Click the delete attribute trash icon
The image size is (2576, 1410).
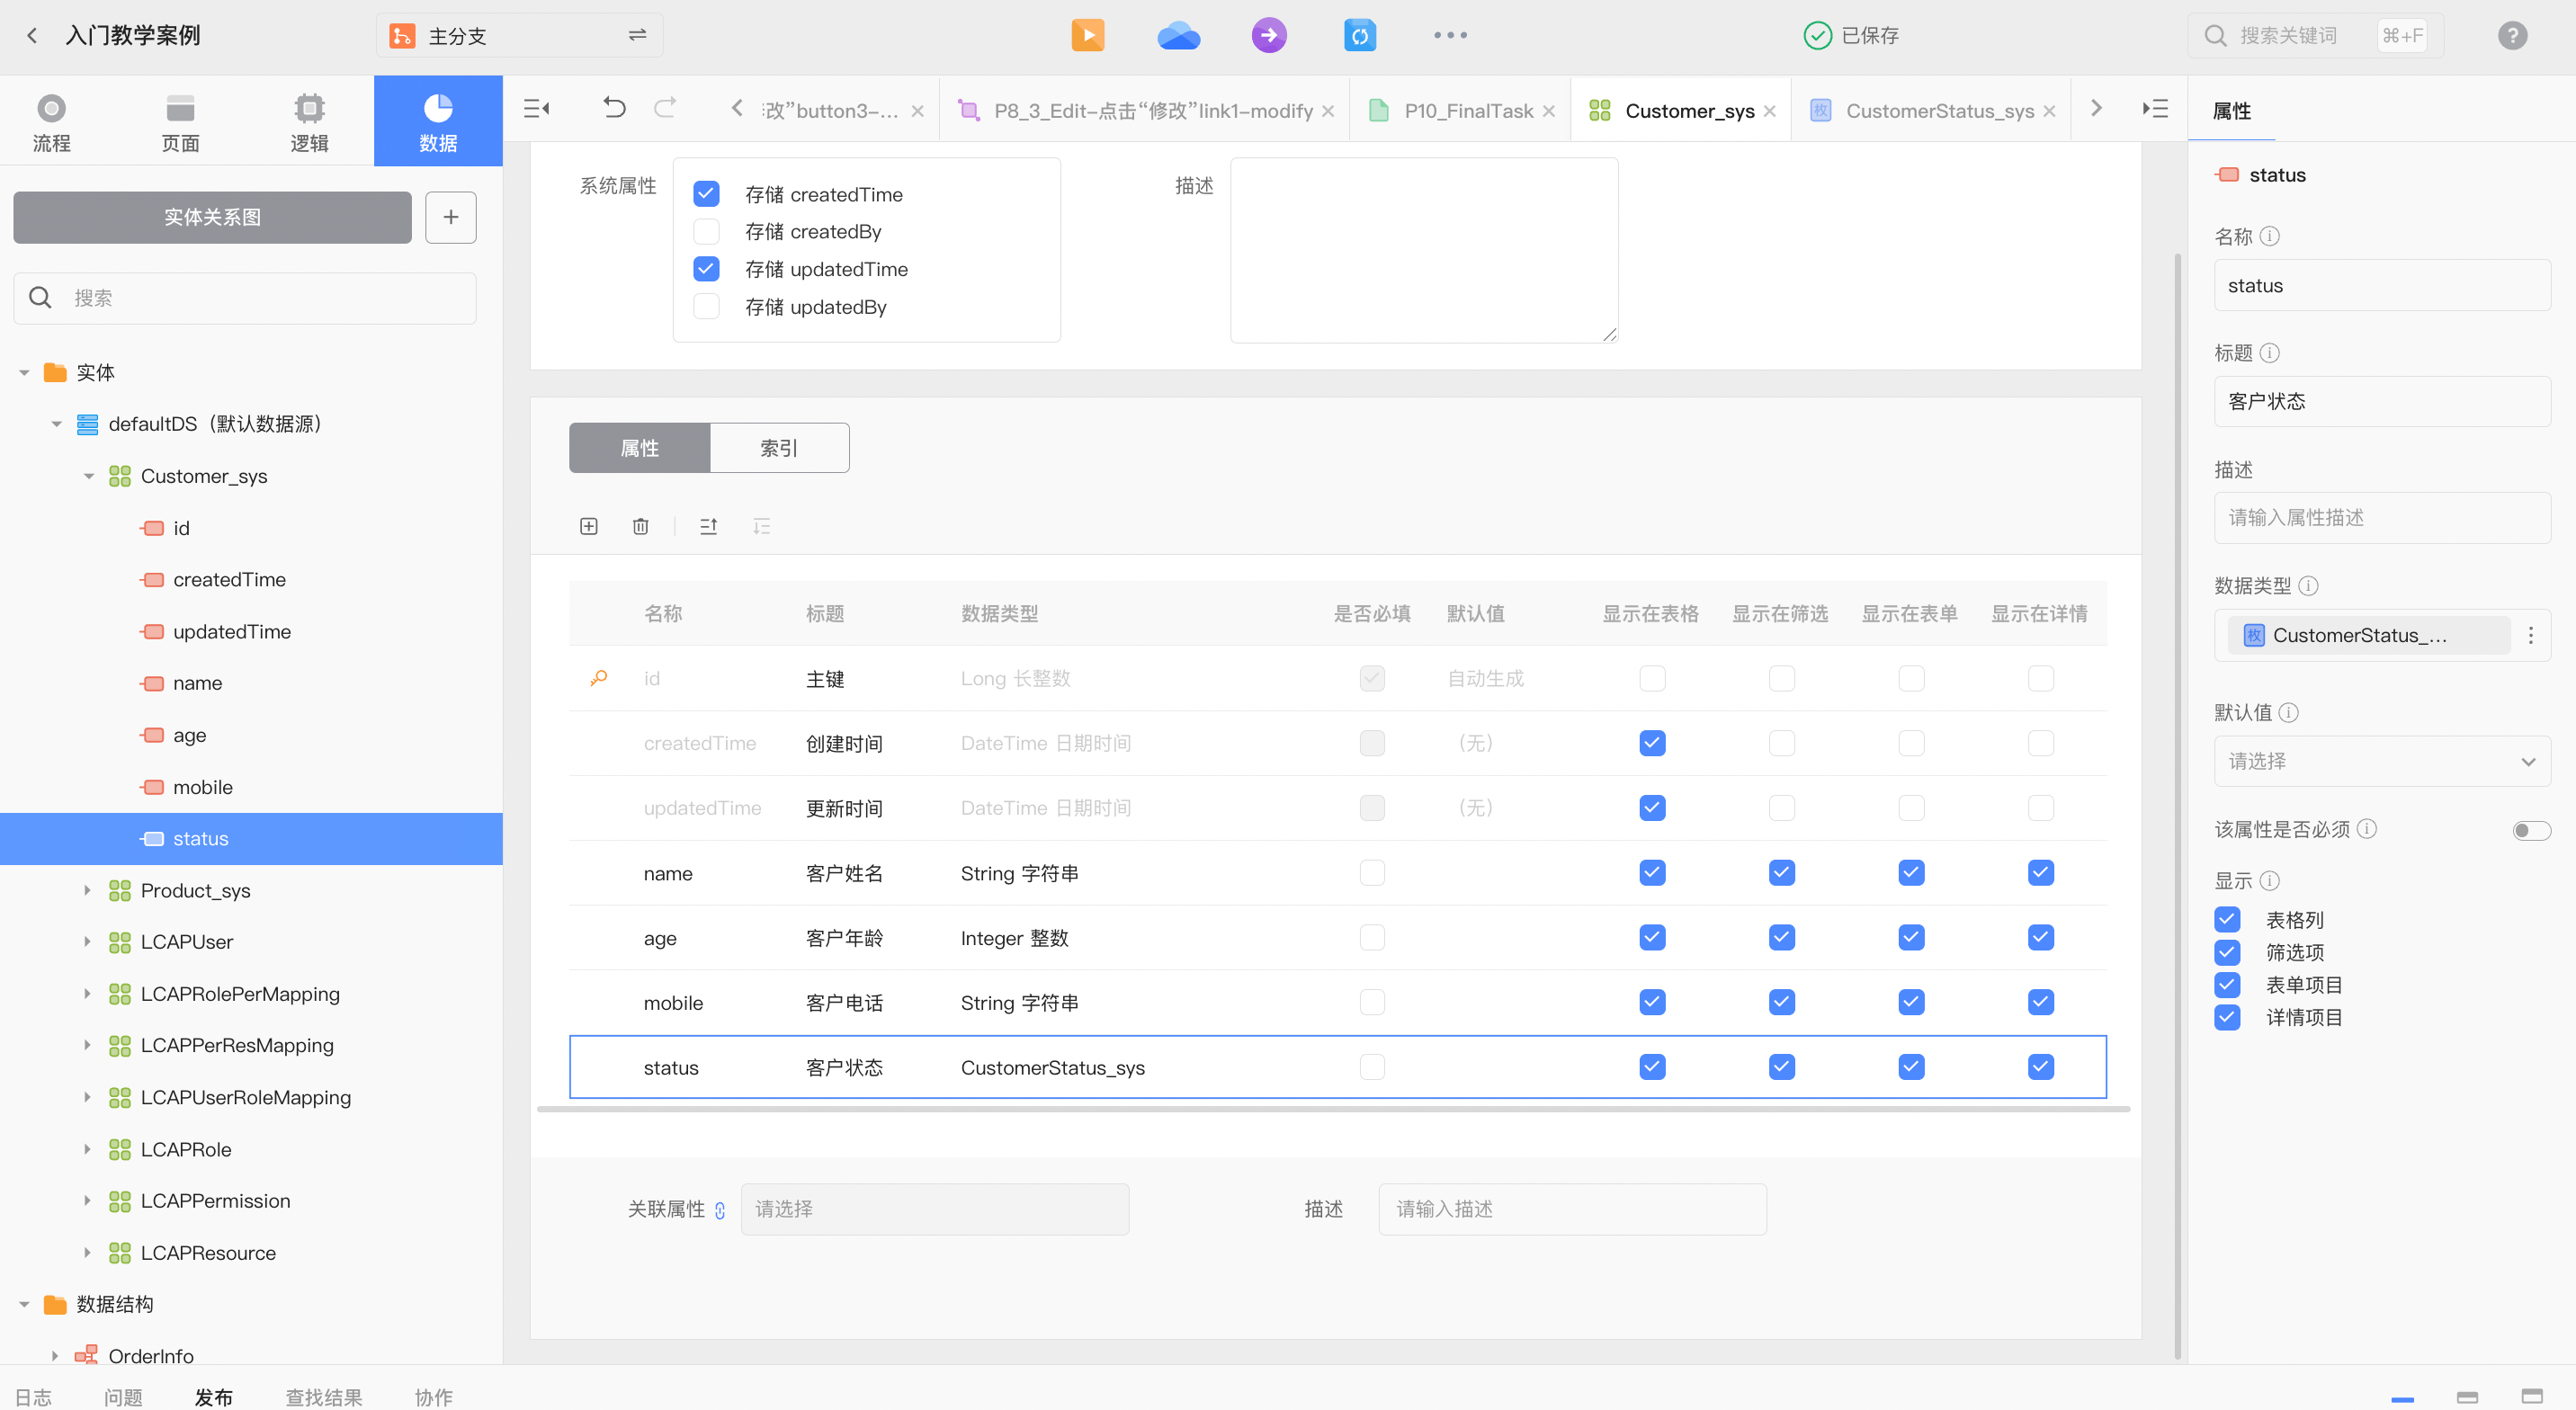point(641,526)
